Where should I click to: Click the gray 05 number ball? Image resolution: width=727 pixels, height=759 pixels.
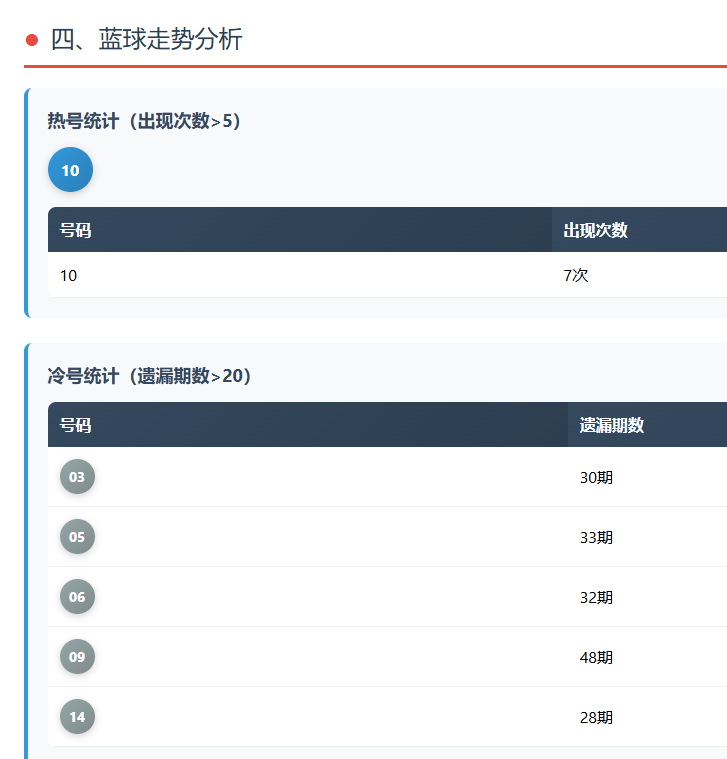(77, 537)
